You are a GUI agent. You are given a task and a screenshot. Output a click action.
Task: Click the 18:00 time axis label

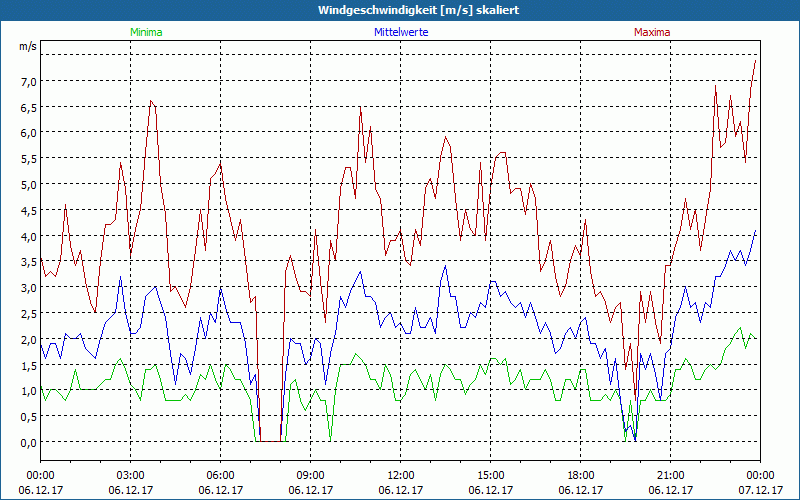[581, 476]
